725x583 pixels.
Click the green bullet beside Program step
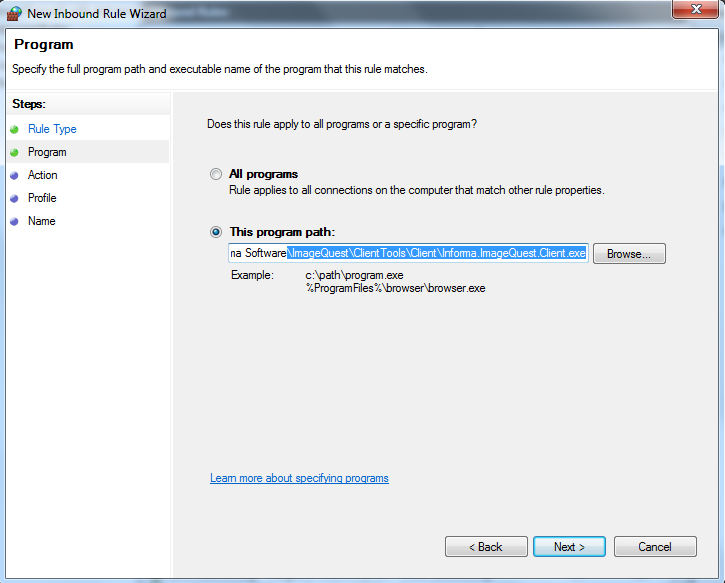(14, 153)
